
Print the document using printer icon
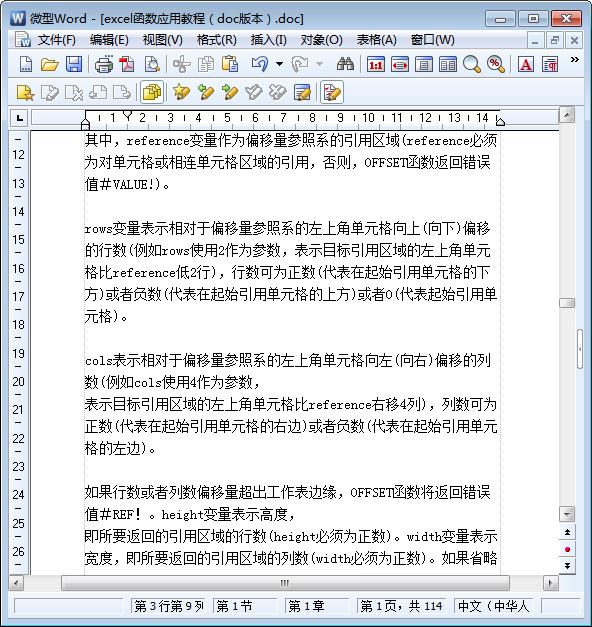pyautogui.click(x=104, y=64)
